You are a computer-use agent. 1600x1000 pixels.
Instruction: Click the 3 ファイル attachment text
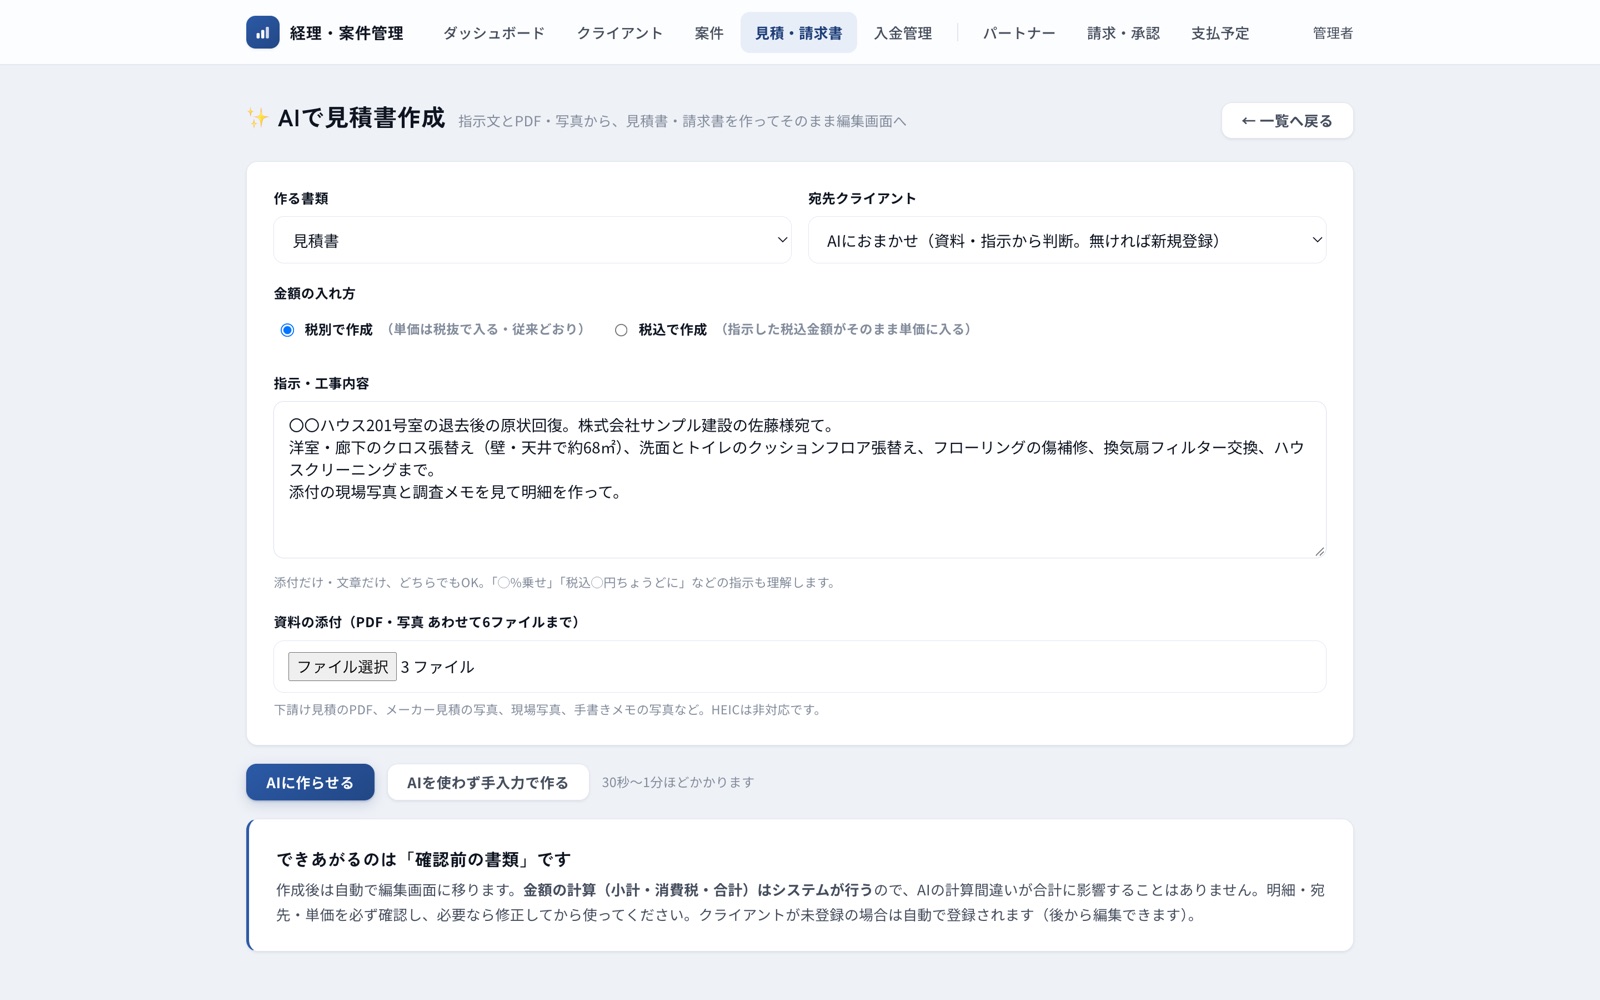click(x=437, y=667)
